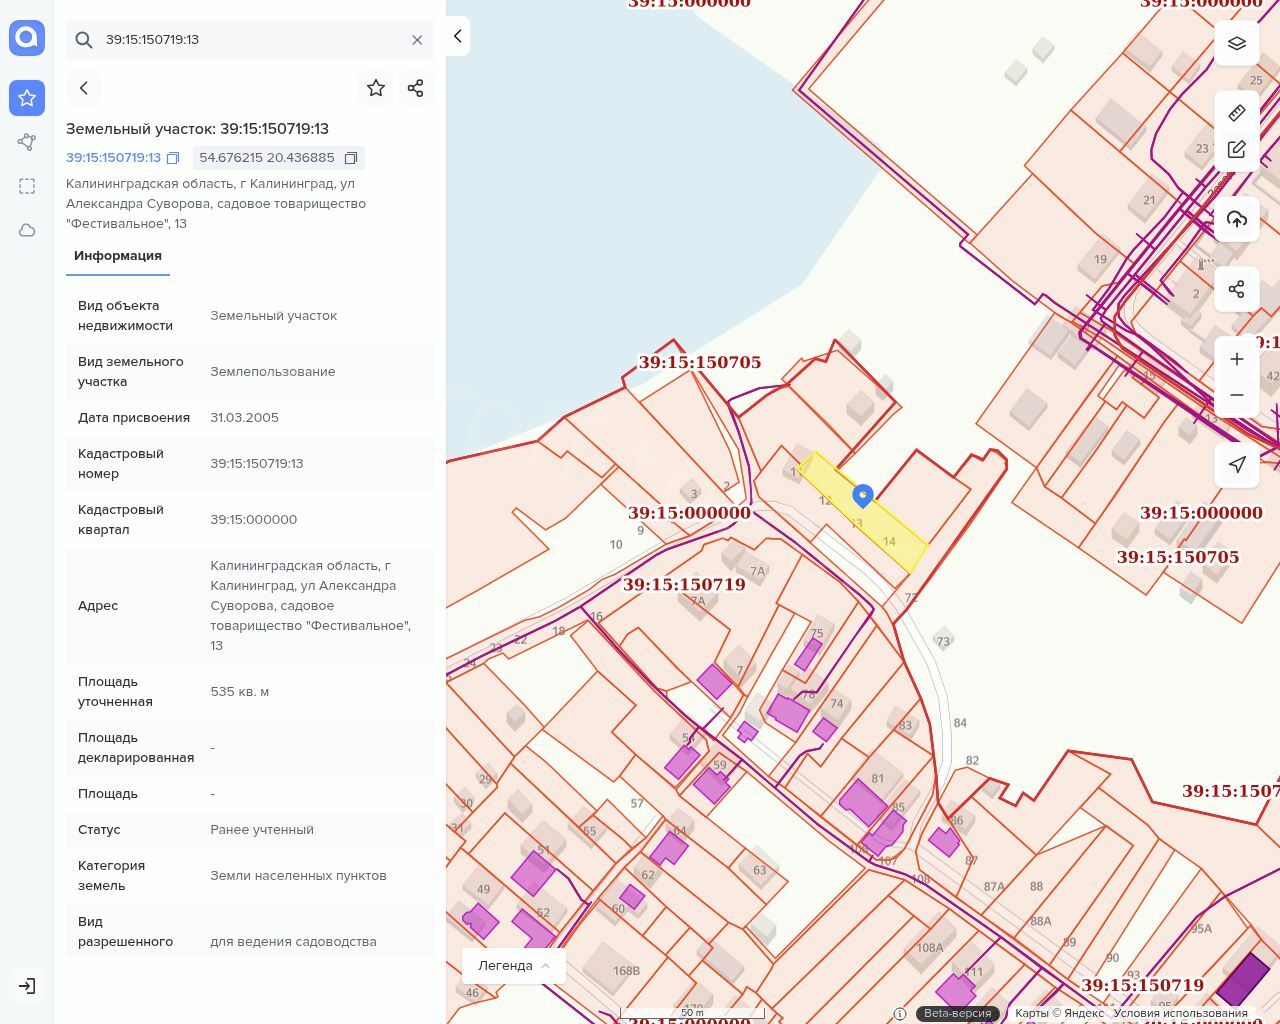
Task: Zoom in on the map
Action: [x=1237, y=359]
